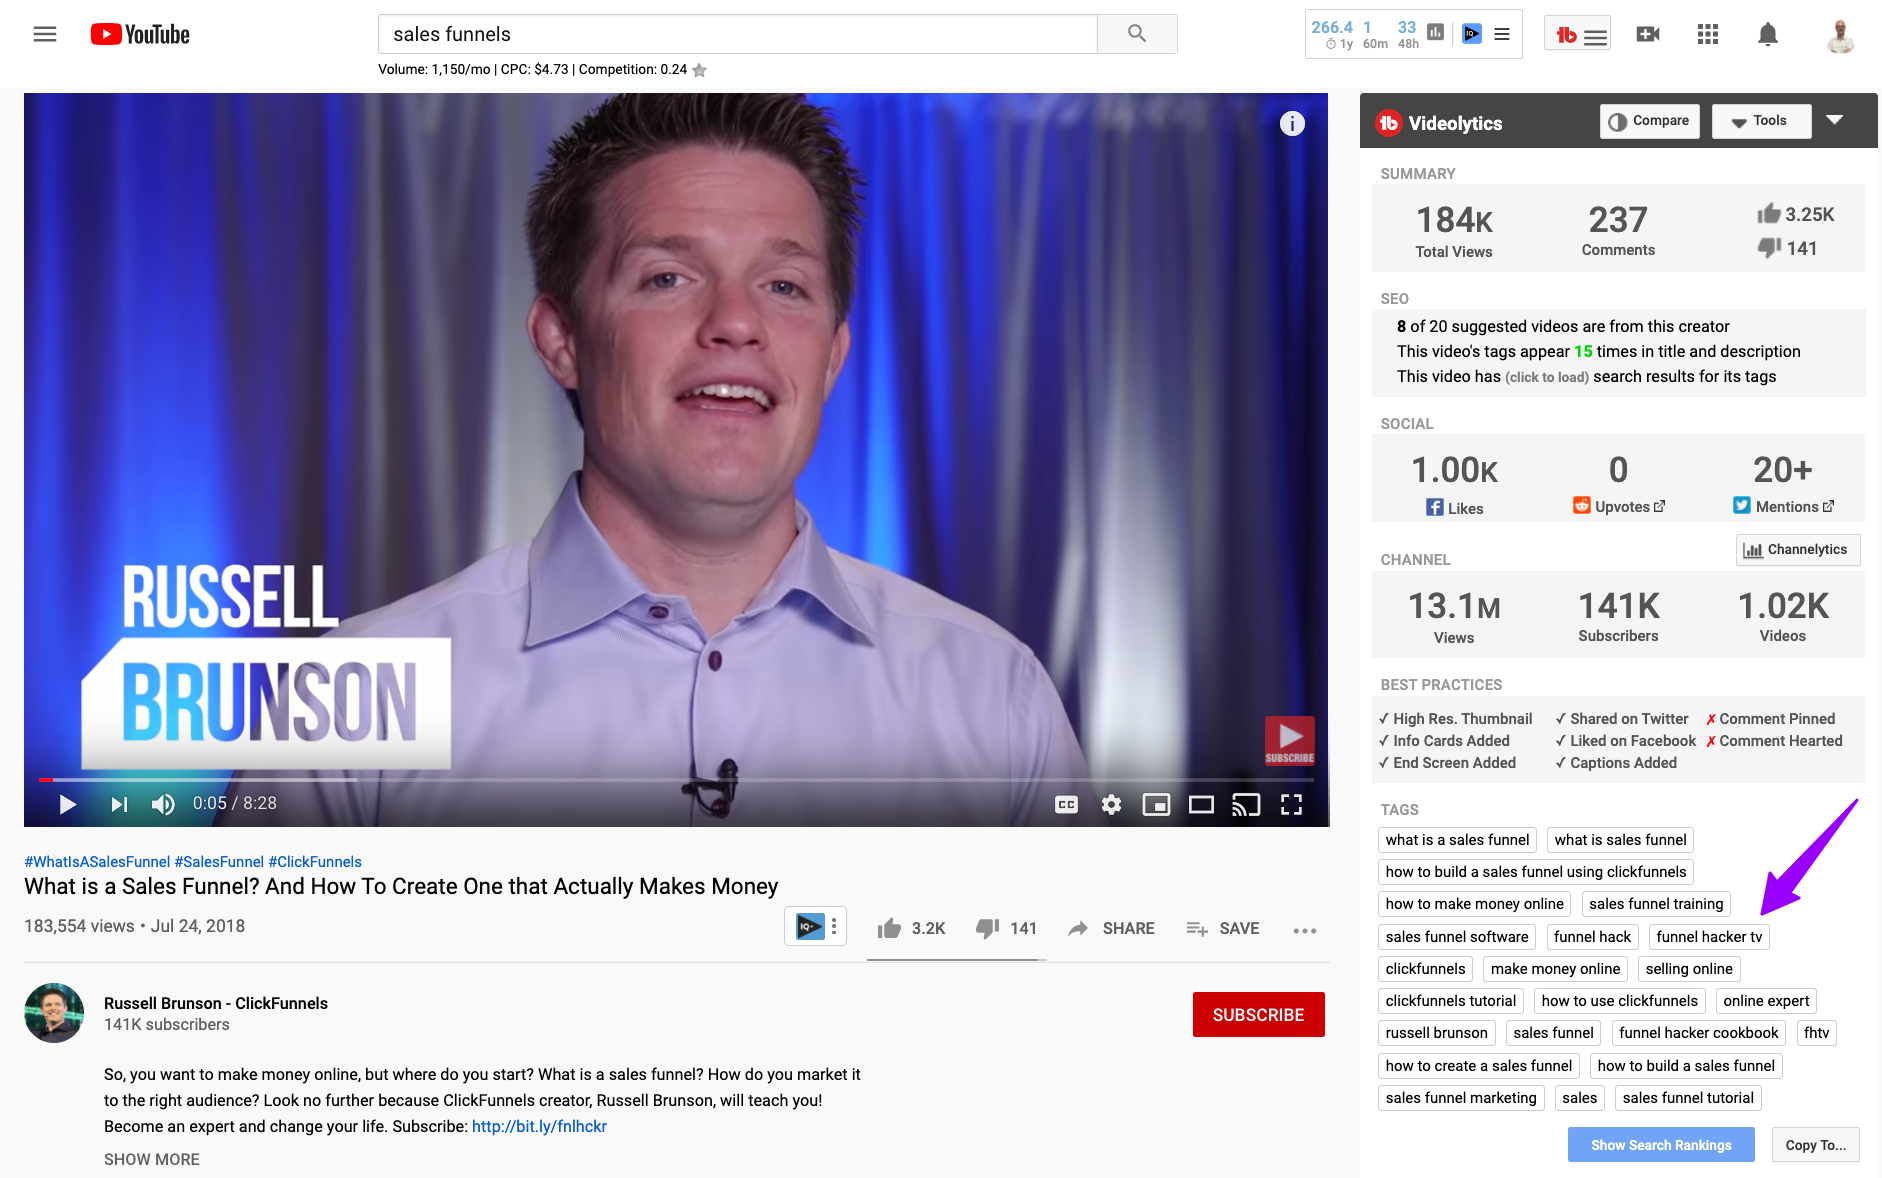Open video player settings gear
Image resolution: width=1882 pixels, height=1178 pixels.
(1111, 804)
